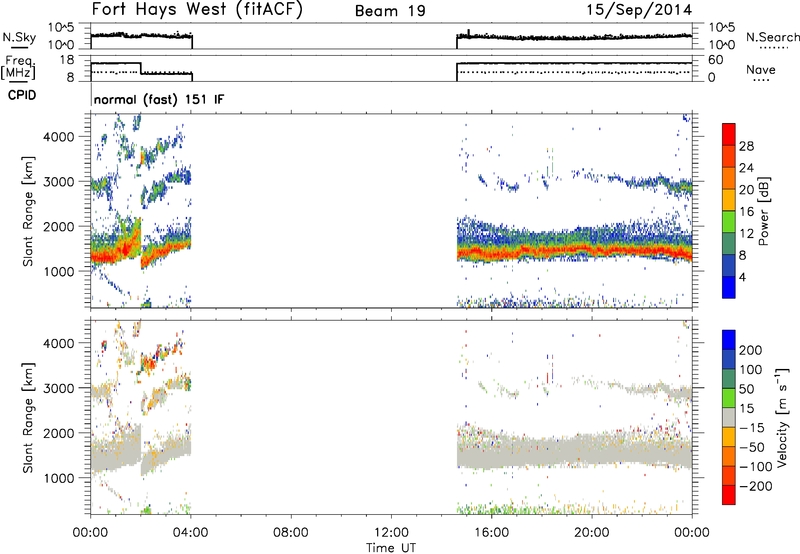This screenshot has width=800, height=554.
Task: Click the 'N.Sky' legend label
Action: point(19,37)
